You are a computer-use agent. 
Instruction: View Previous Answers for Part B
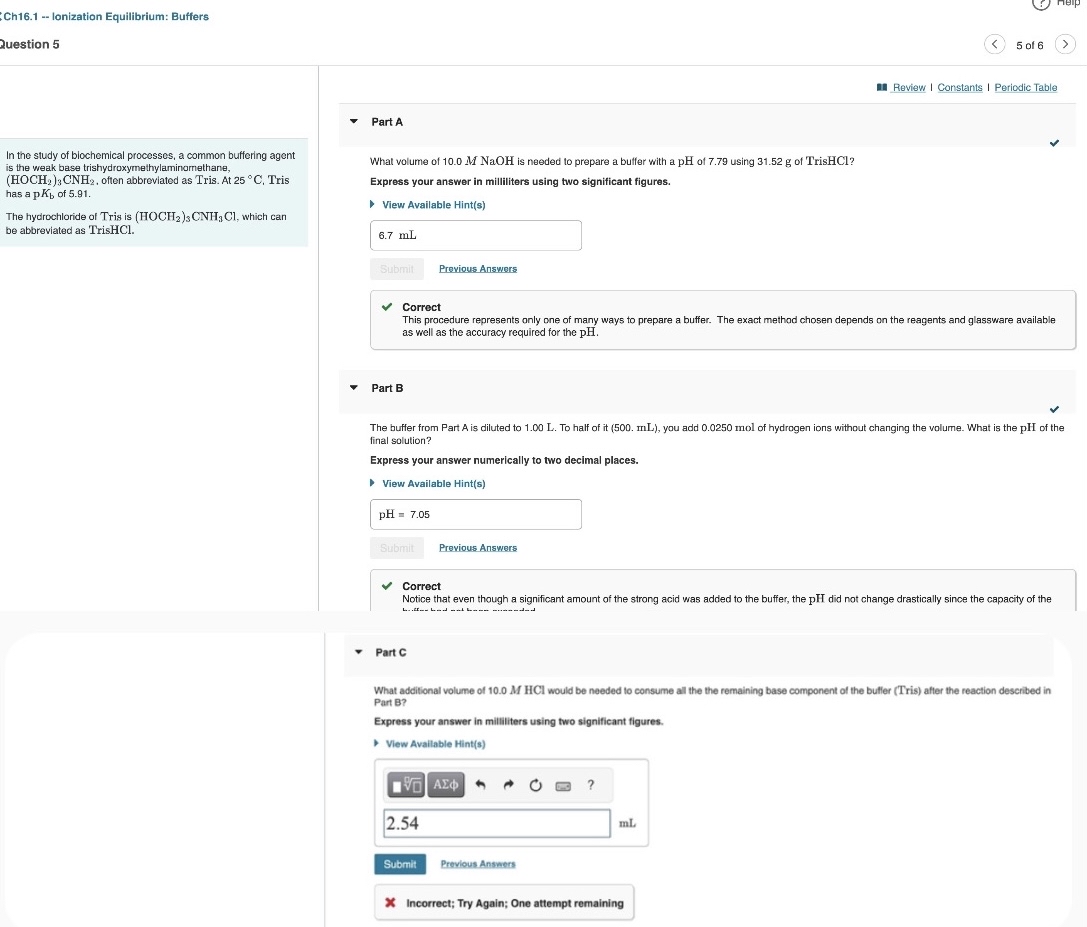(x=478, y=547)
